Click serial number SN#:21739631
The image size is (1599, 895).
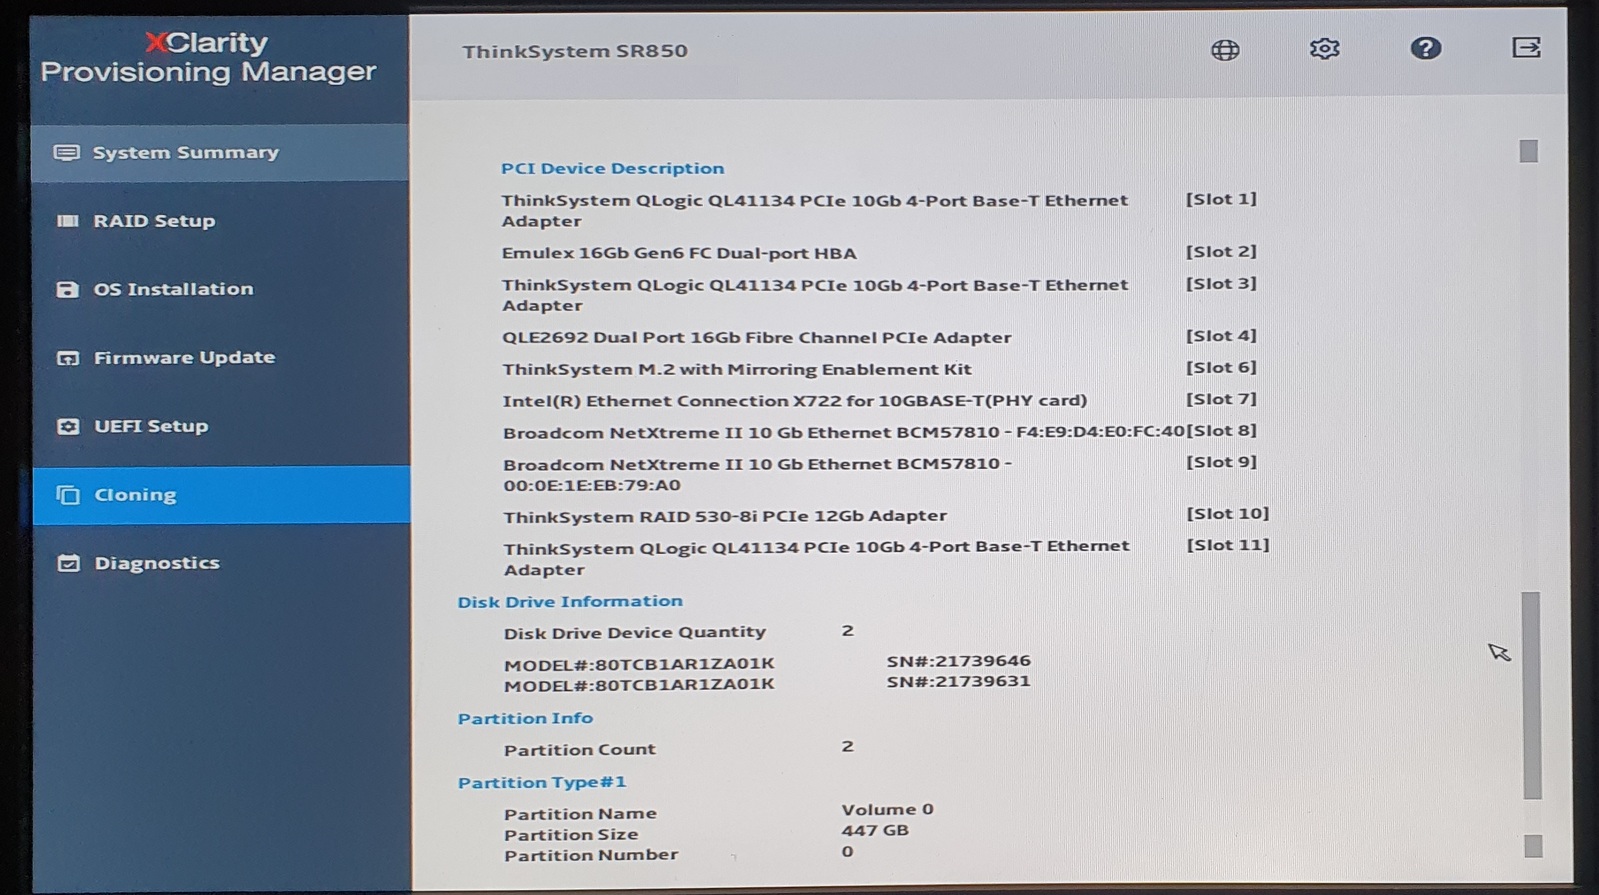[958, 682]
